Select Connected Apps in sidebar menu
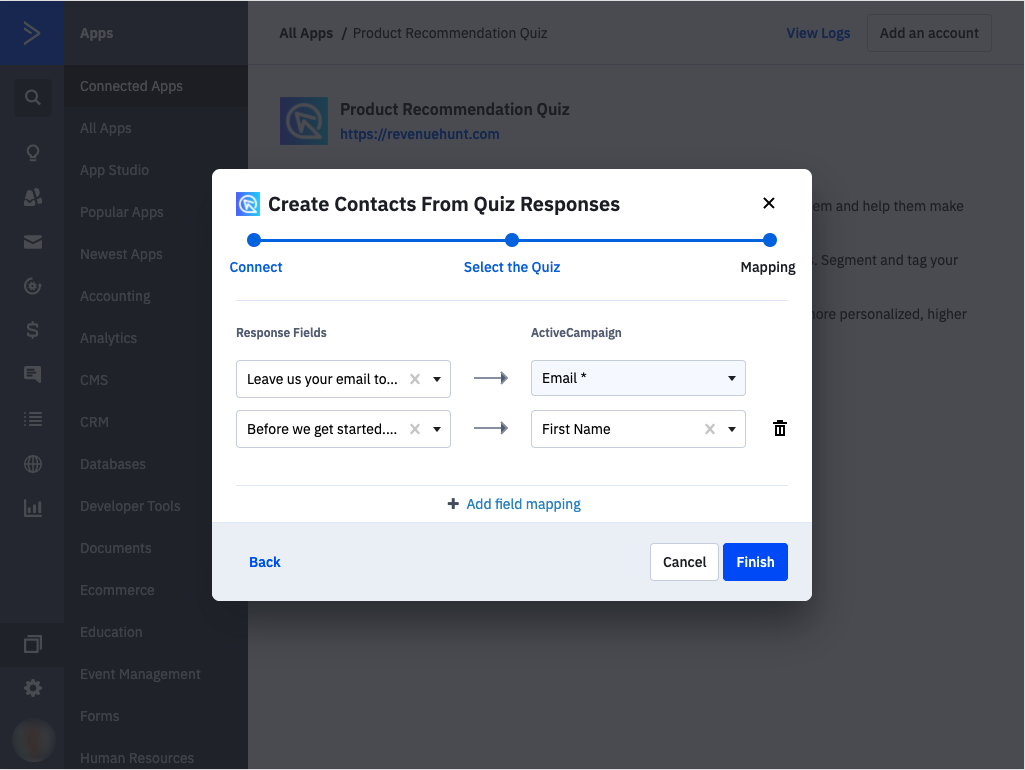The image size is (1025, 770). [x=156, y=86]
